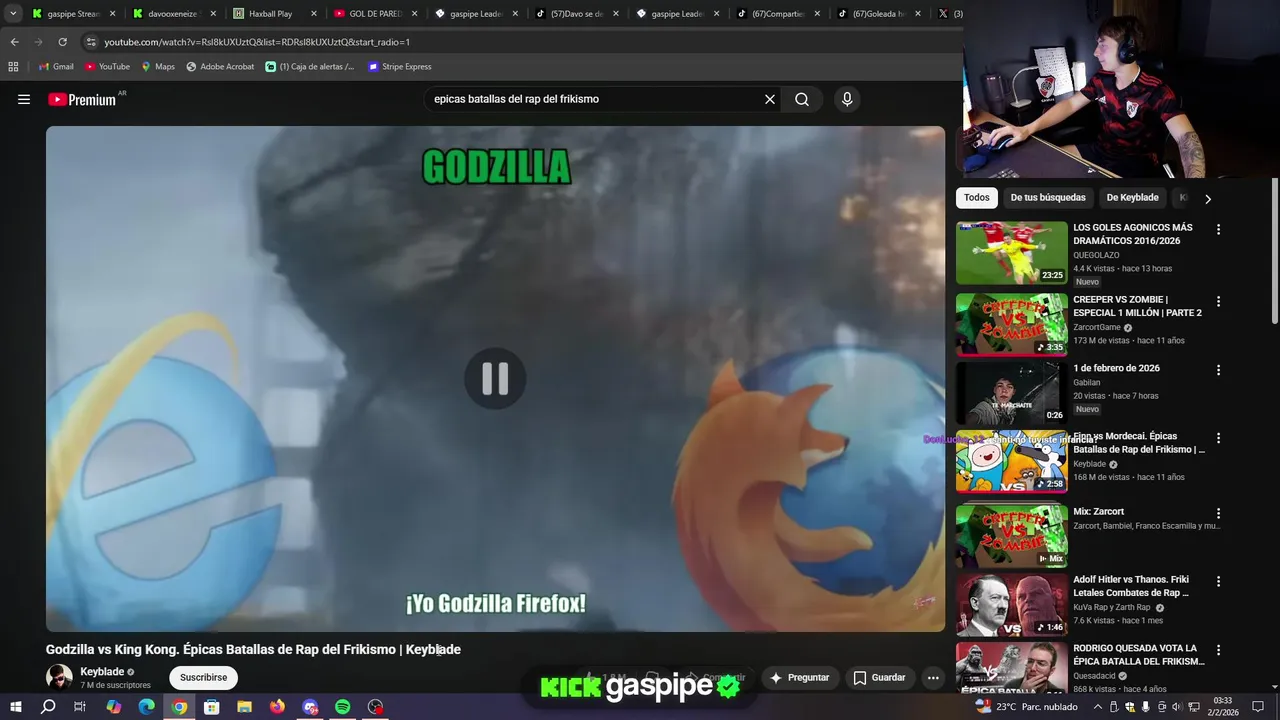This screenshot has height=720, width=1280.
Task: Open options for CREEPER VS ZOMBIE video
Action: [1218, 301]
